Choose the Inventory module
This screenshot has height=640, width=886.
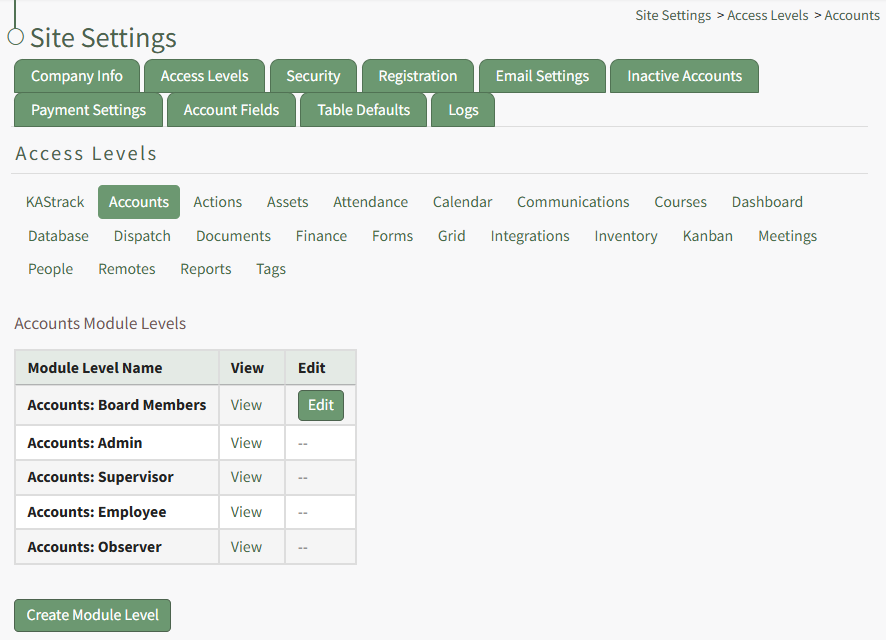[626, 236]
